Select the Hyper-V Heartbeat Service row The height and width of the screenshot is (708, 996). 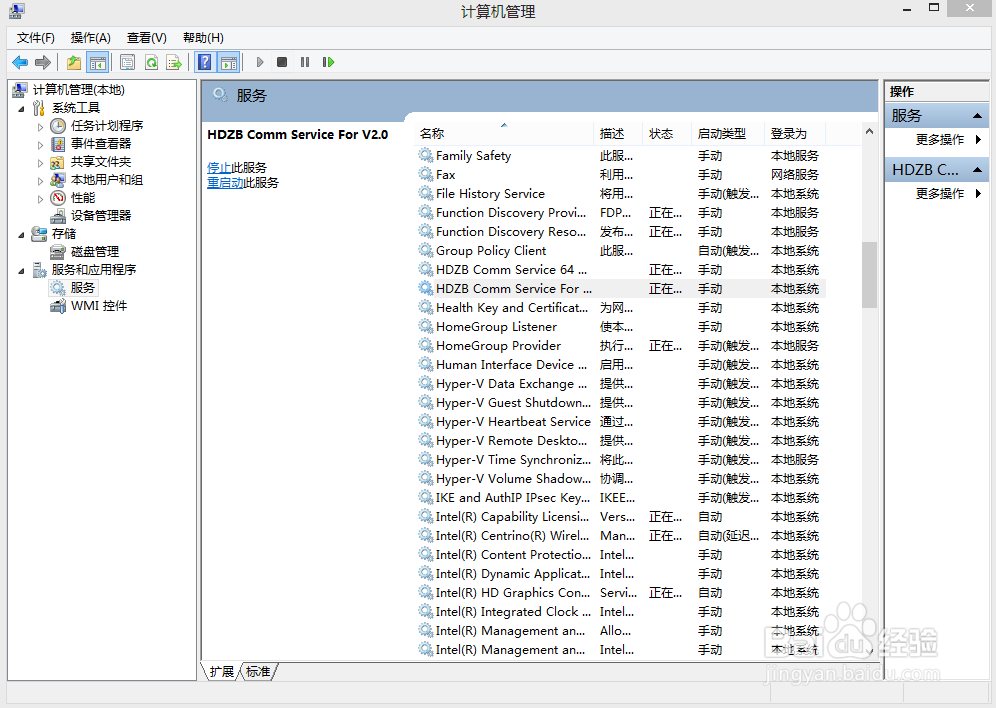[619, 422]
